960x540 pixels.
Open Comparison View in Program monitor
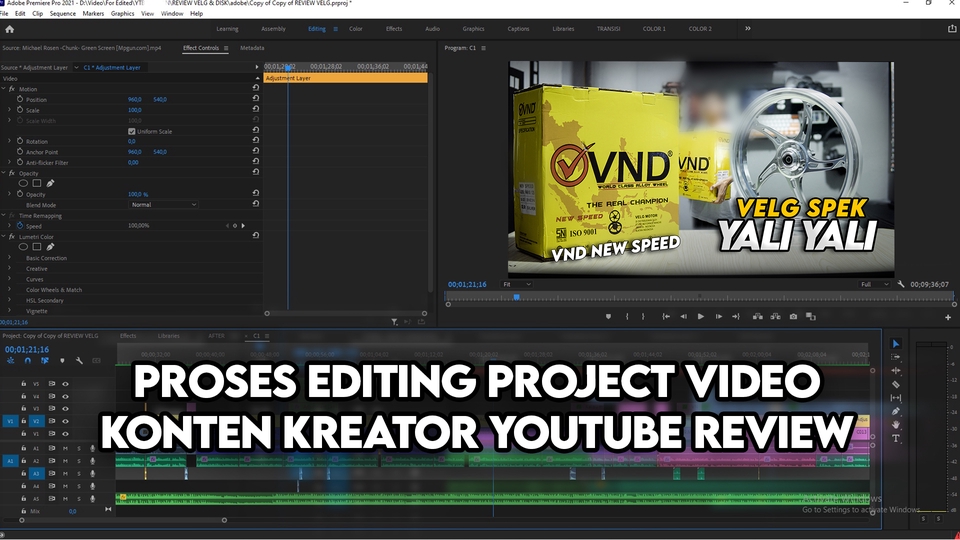click(x=811, y=317)
